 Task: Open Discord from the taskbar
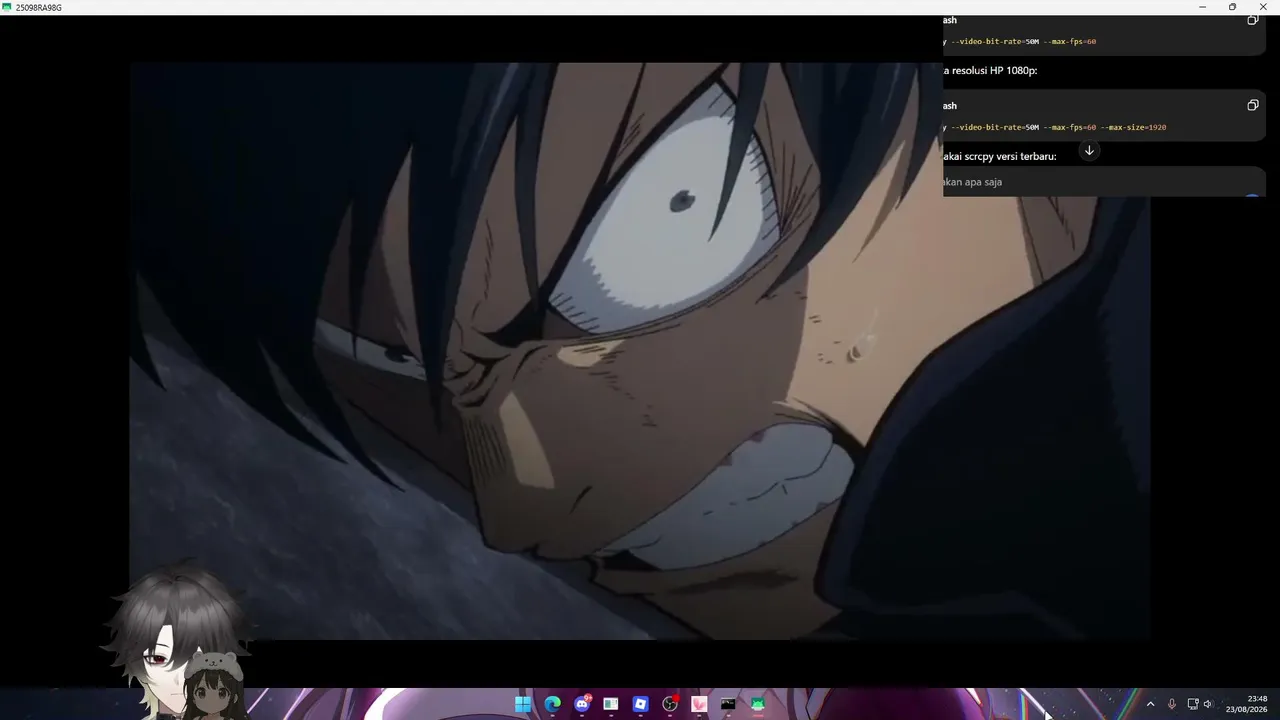point(582,704)
